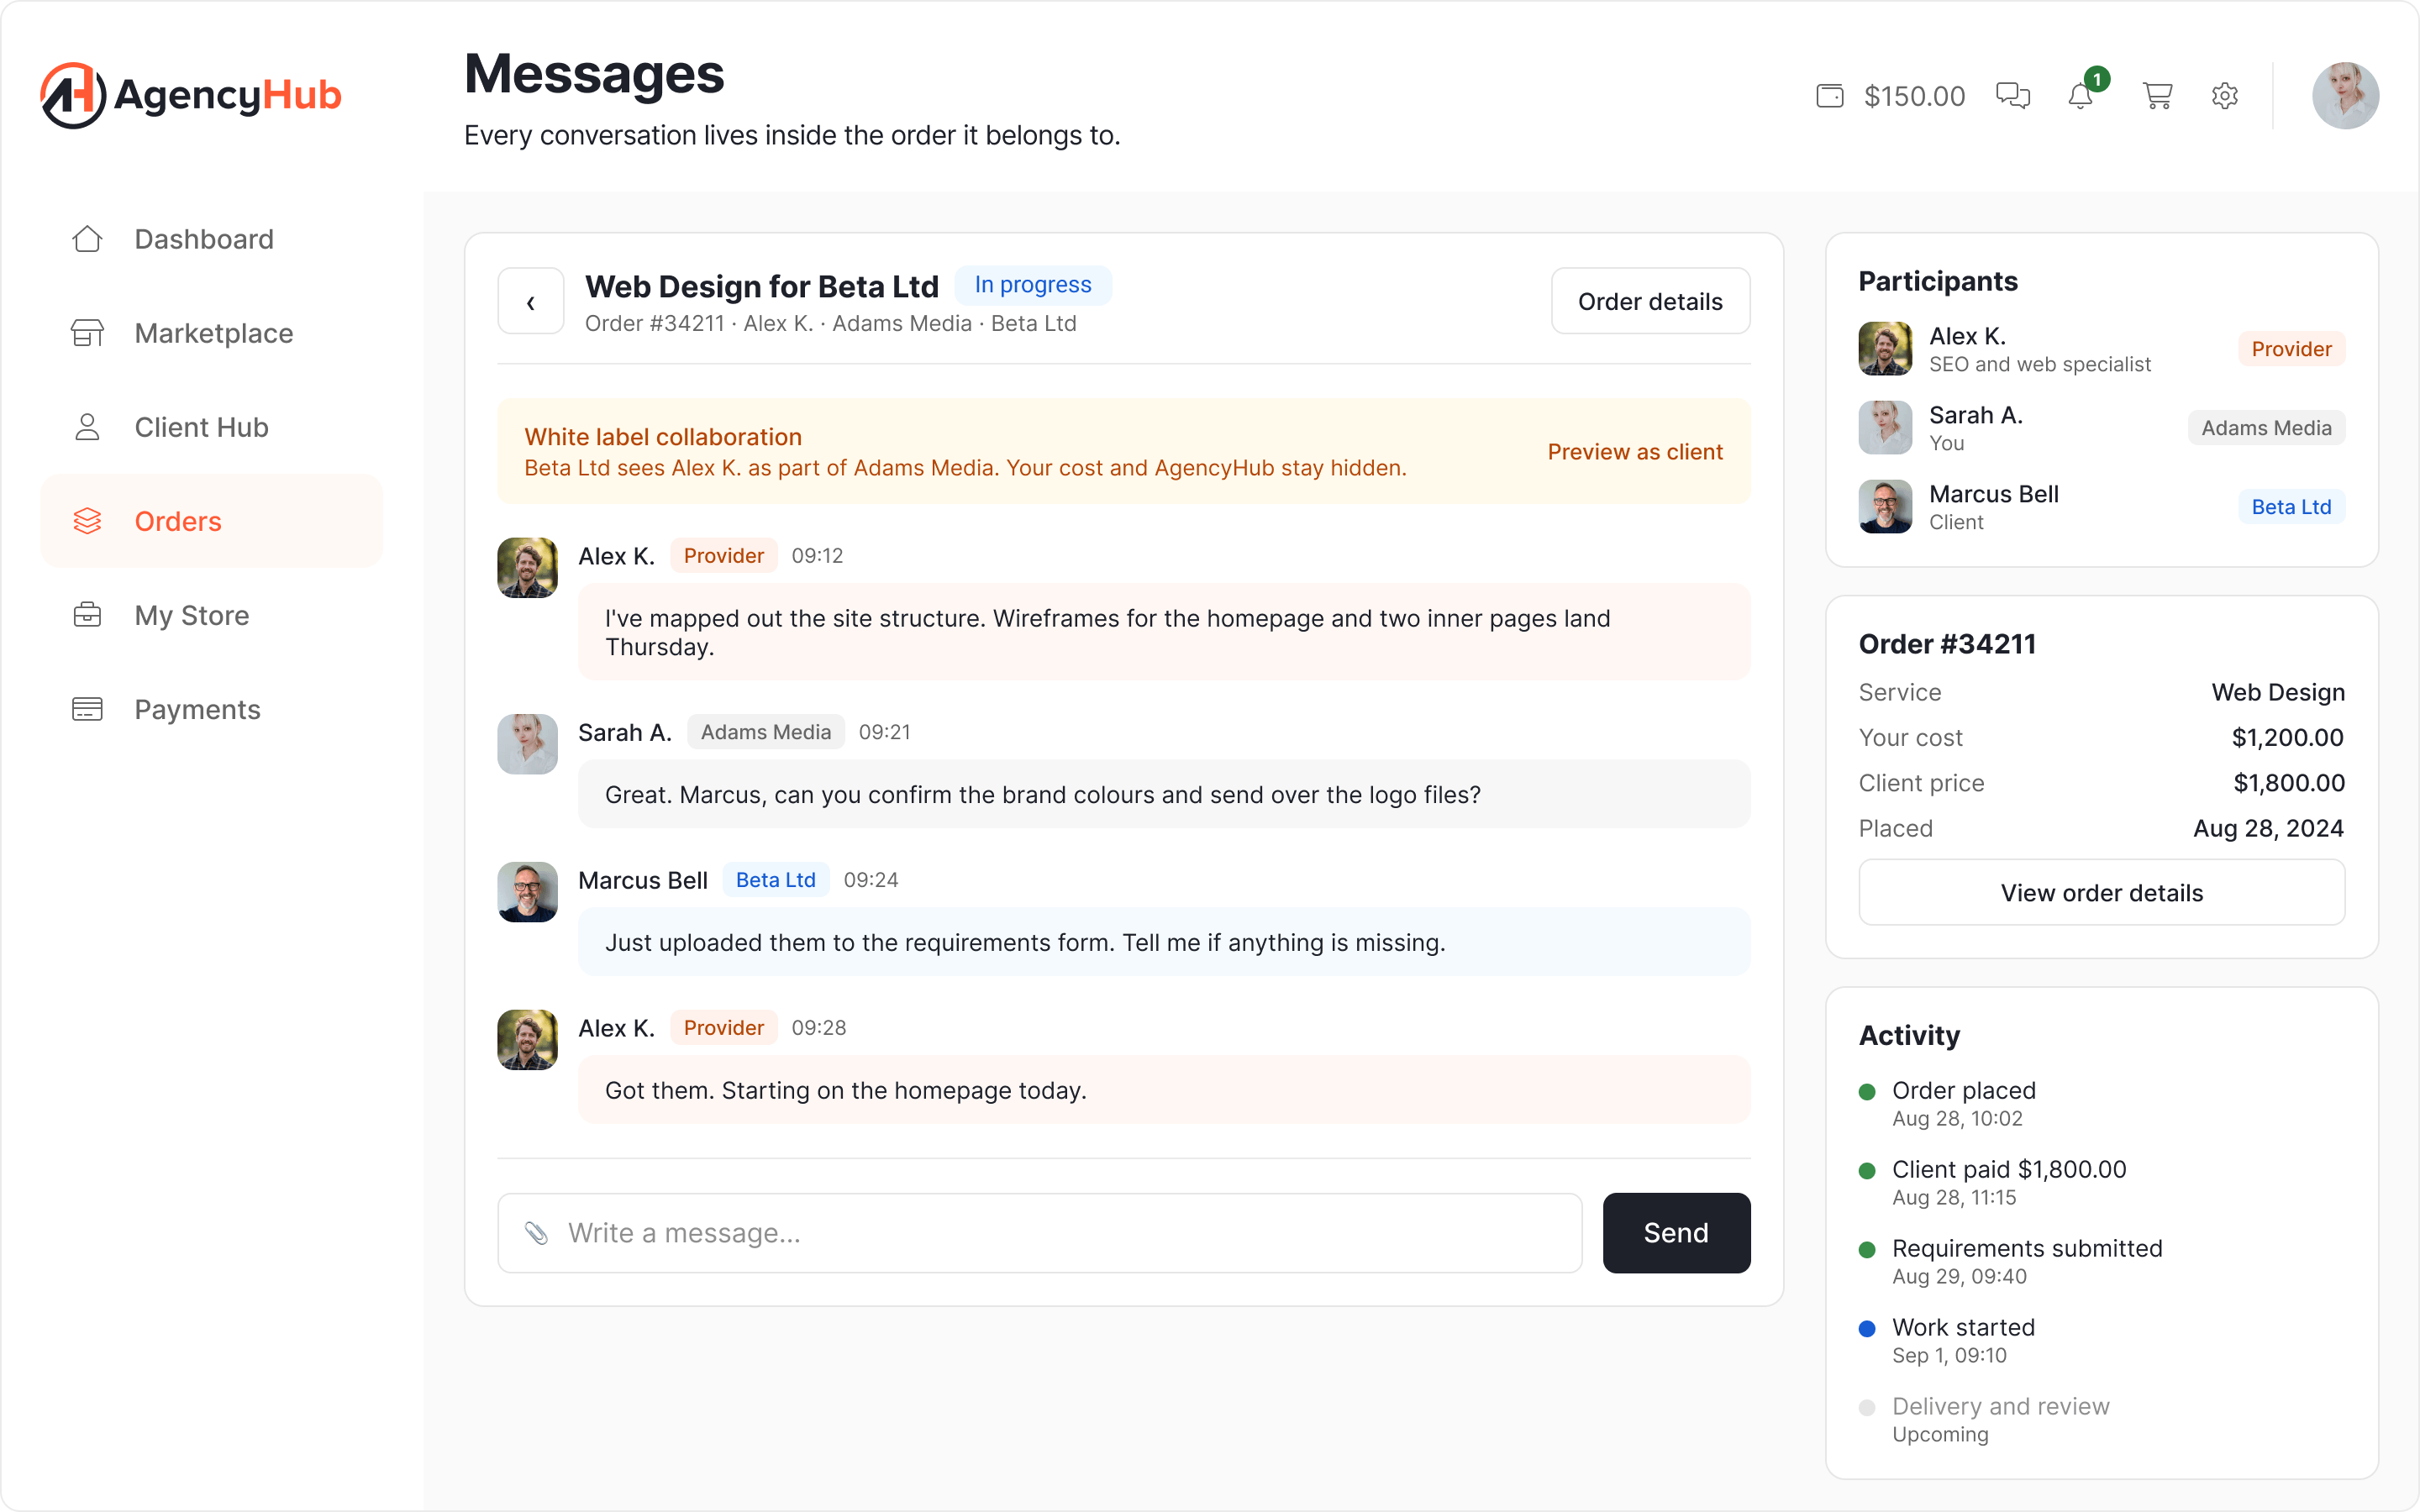This screenshot has width=2420, height=1512.
Task: Click the attachment paperclip icon
Action: click(x=536, y=1233)
